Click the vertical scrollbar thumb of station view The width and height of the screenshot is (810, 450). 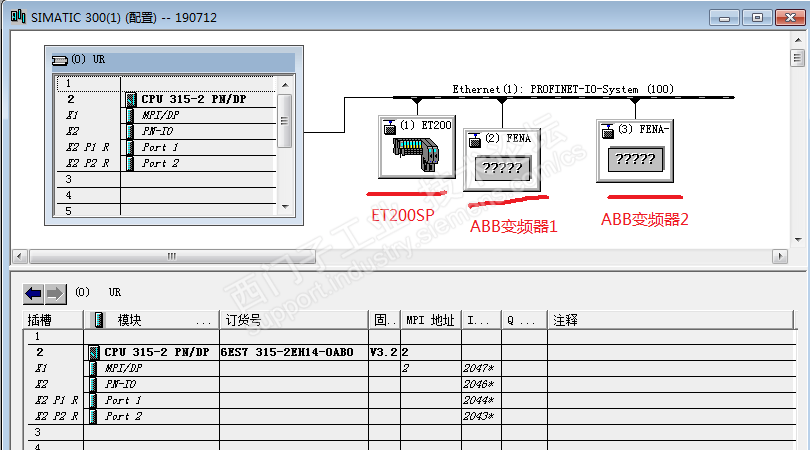tap(798, 57)
